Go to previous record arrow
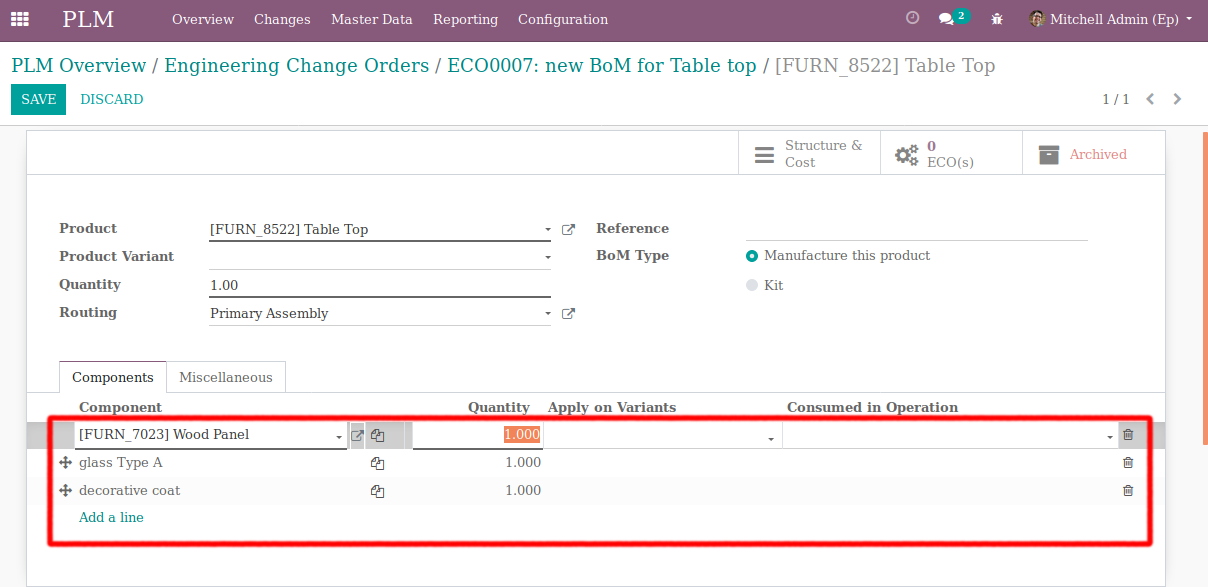Screen dimensions: 1208x587 tap(1150, 99)
